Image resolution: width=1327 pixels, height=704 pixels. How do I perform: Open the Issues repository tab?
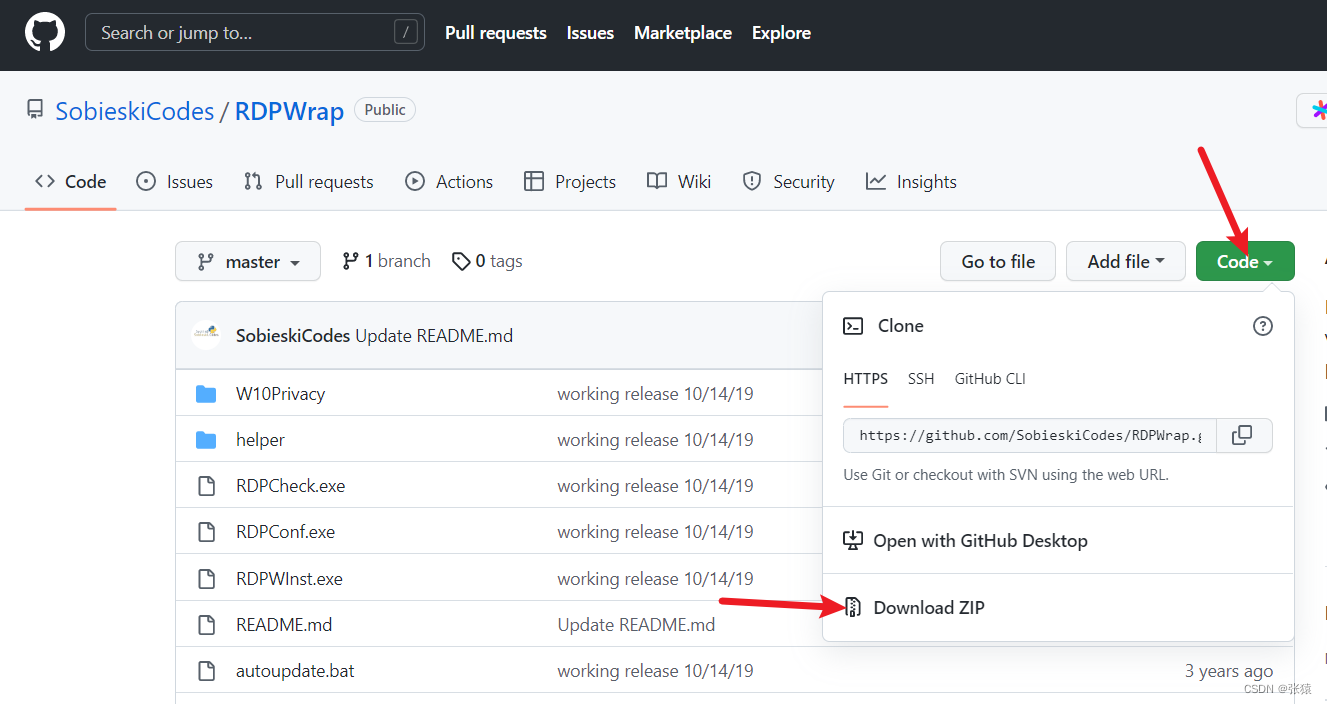pos(175,182)
